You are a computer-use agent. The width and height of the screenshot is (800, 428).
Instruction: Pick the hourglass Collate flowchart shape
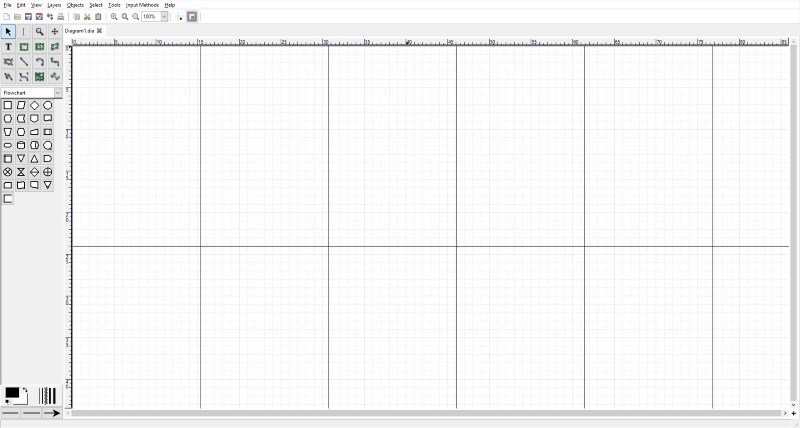21,172
